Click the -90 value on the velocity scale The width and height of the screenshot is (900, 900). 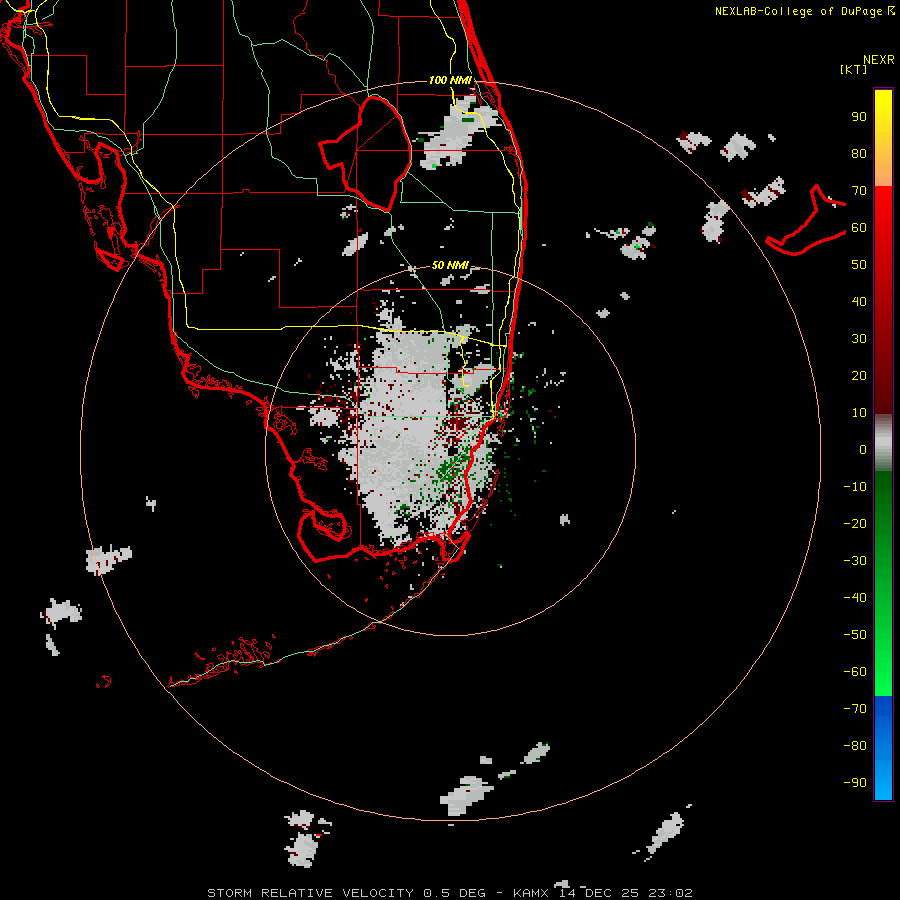855,783
